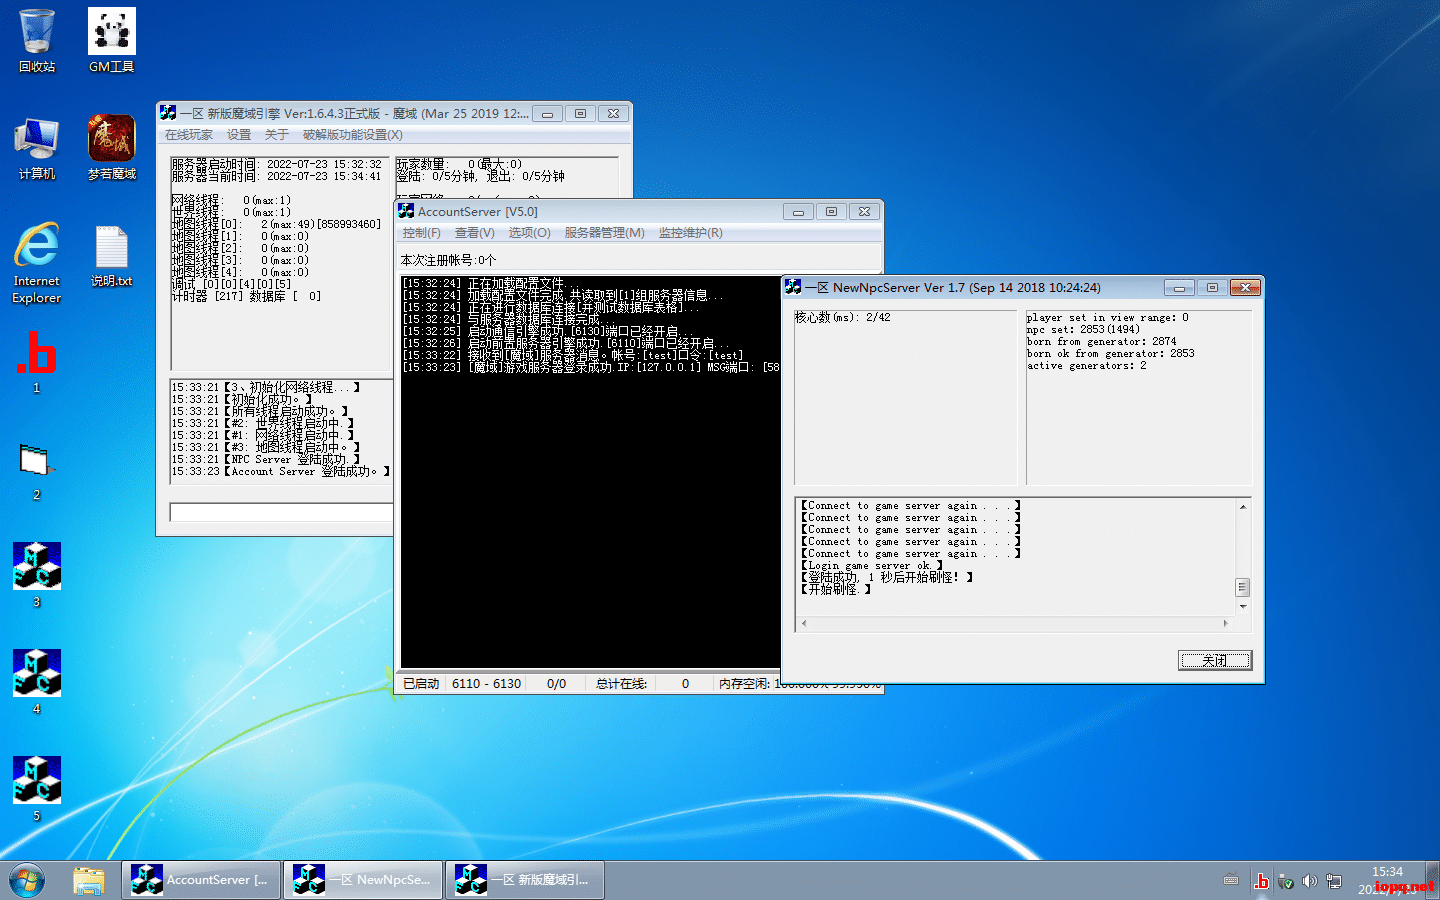Open the 控制(F) menu in AccountServer
The width and height of the screenshot is (1440, 900).
[421, 233]
